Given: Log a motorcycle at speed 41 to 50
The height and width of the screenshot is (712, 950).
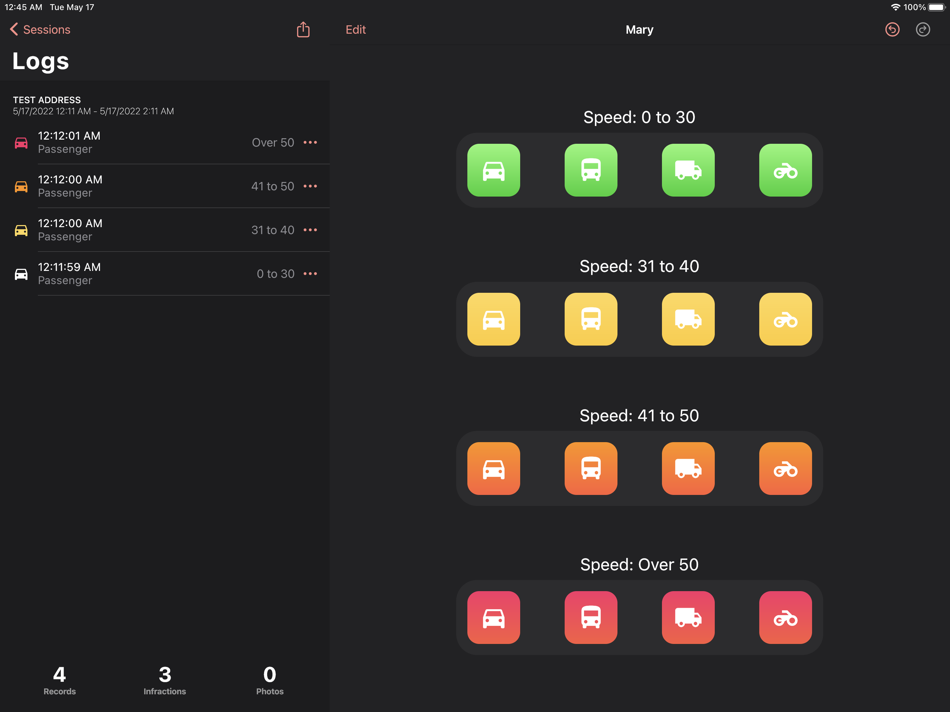Looking at the screenshot, I should point(785,468).
